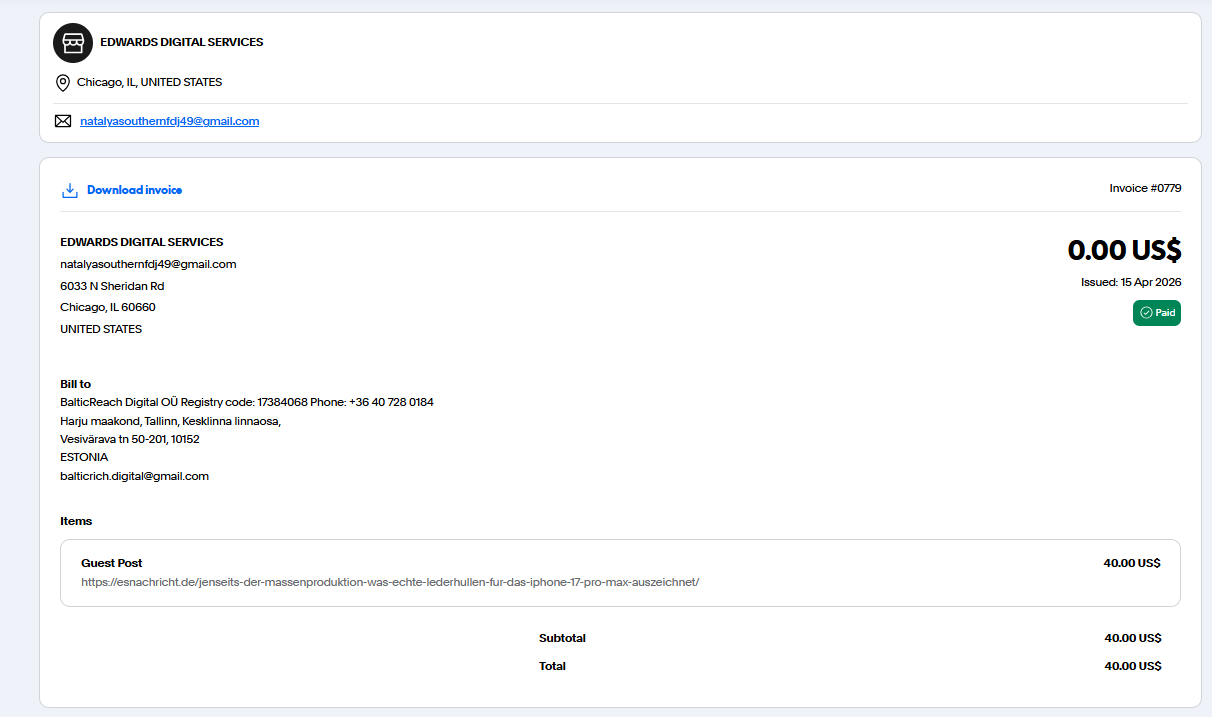Click the Subtotal label
This screenshot has height=717, width=1212.
click(562, 638)
